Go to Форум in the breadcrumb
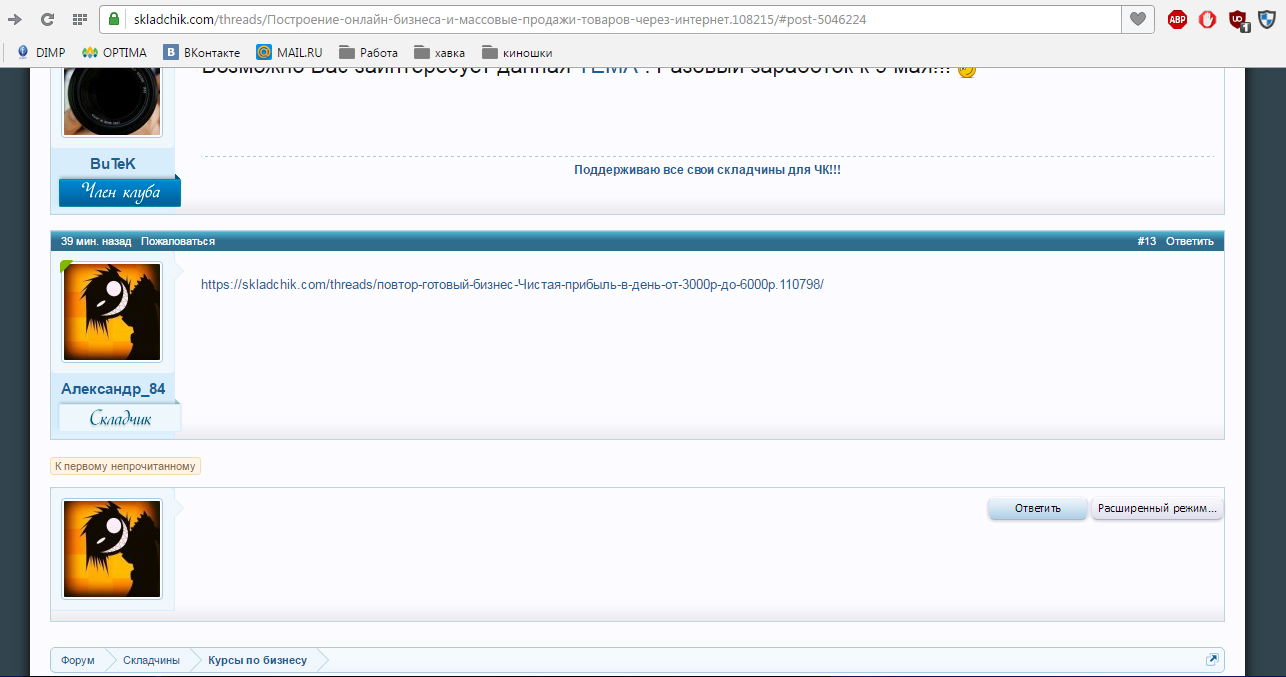 point(78,660)
